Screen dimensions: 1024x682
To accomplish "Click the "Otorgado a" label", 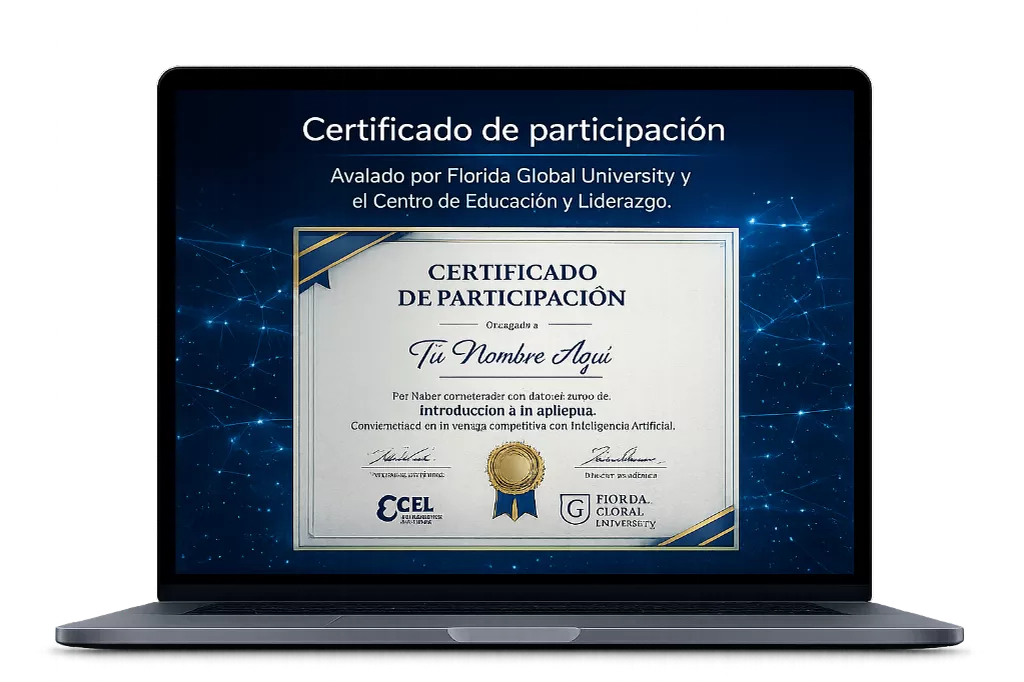I will tap(512, 325).
